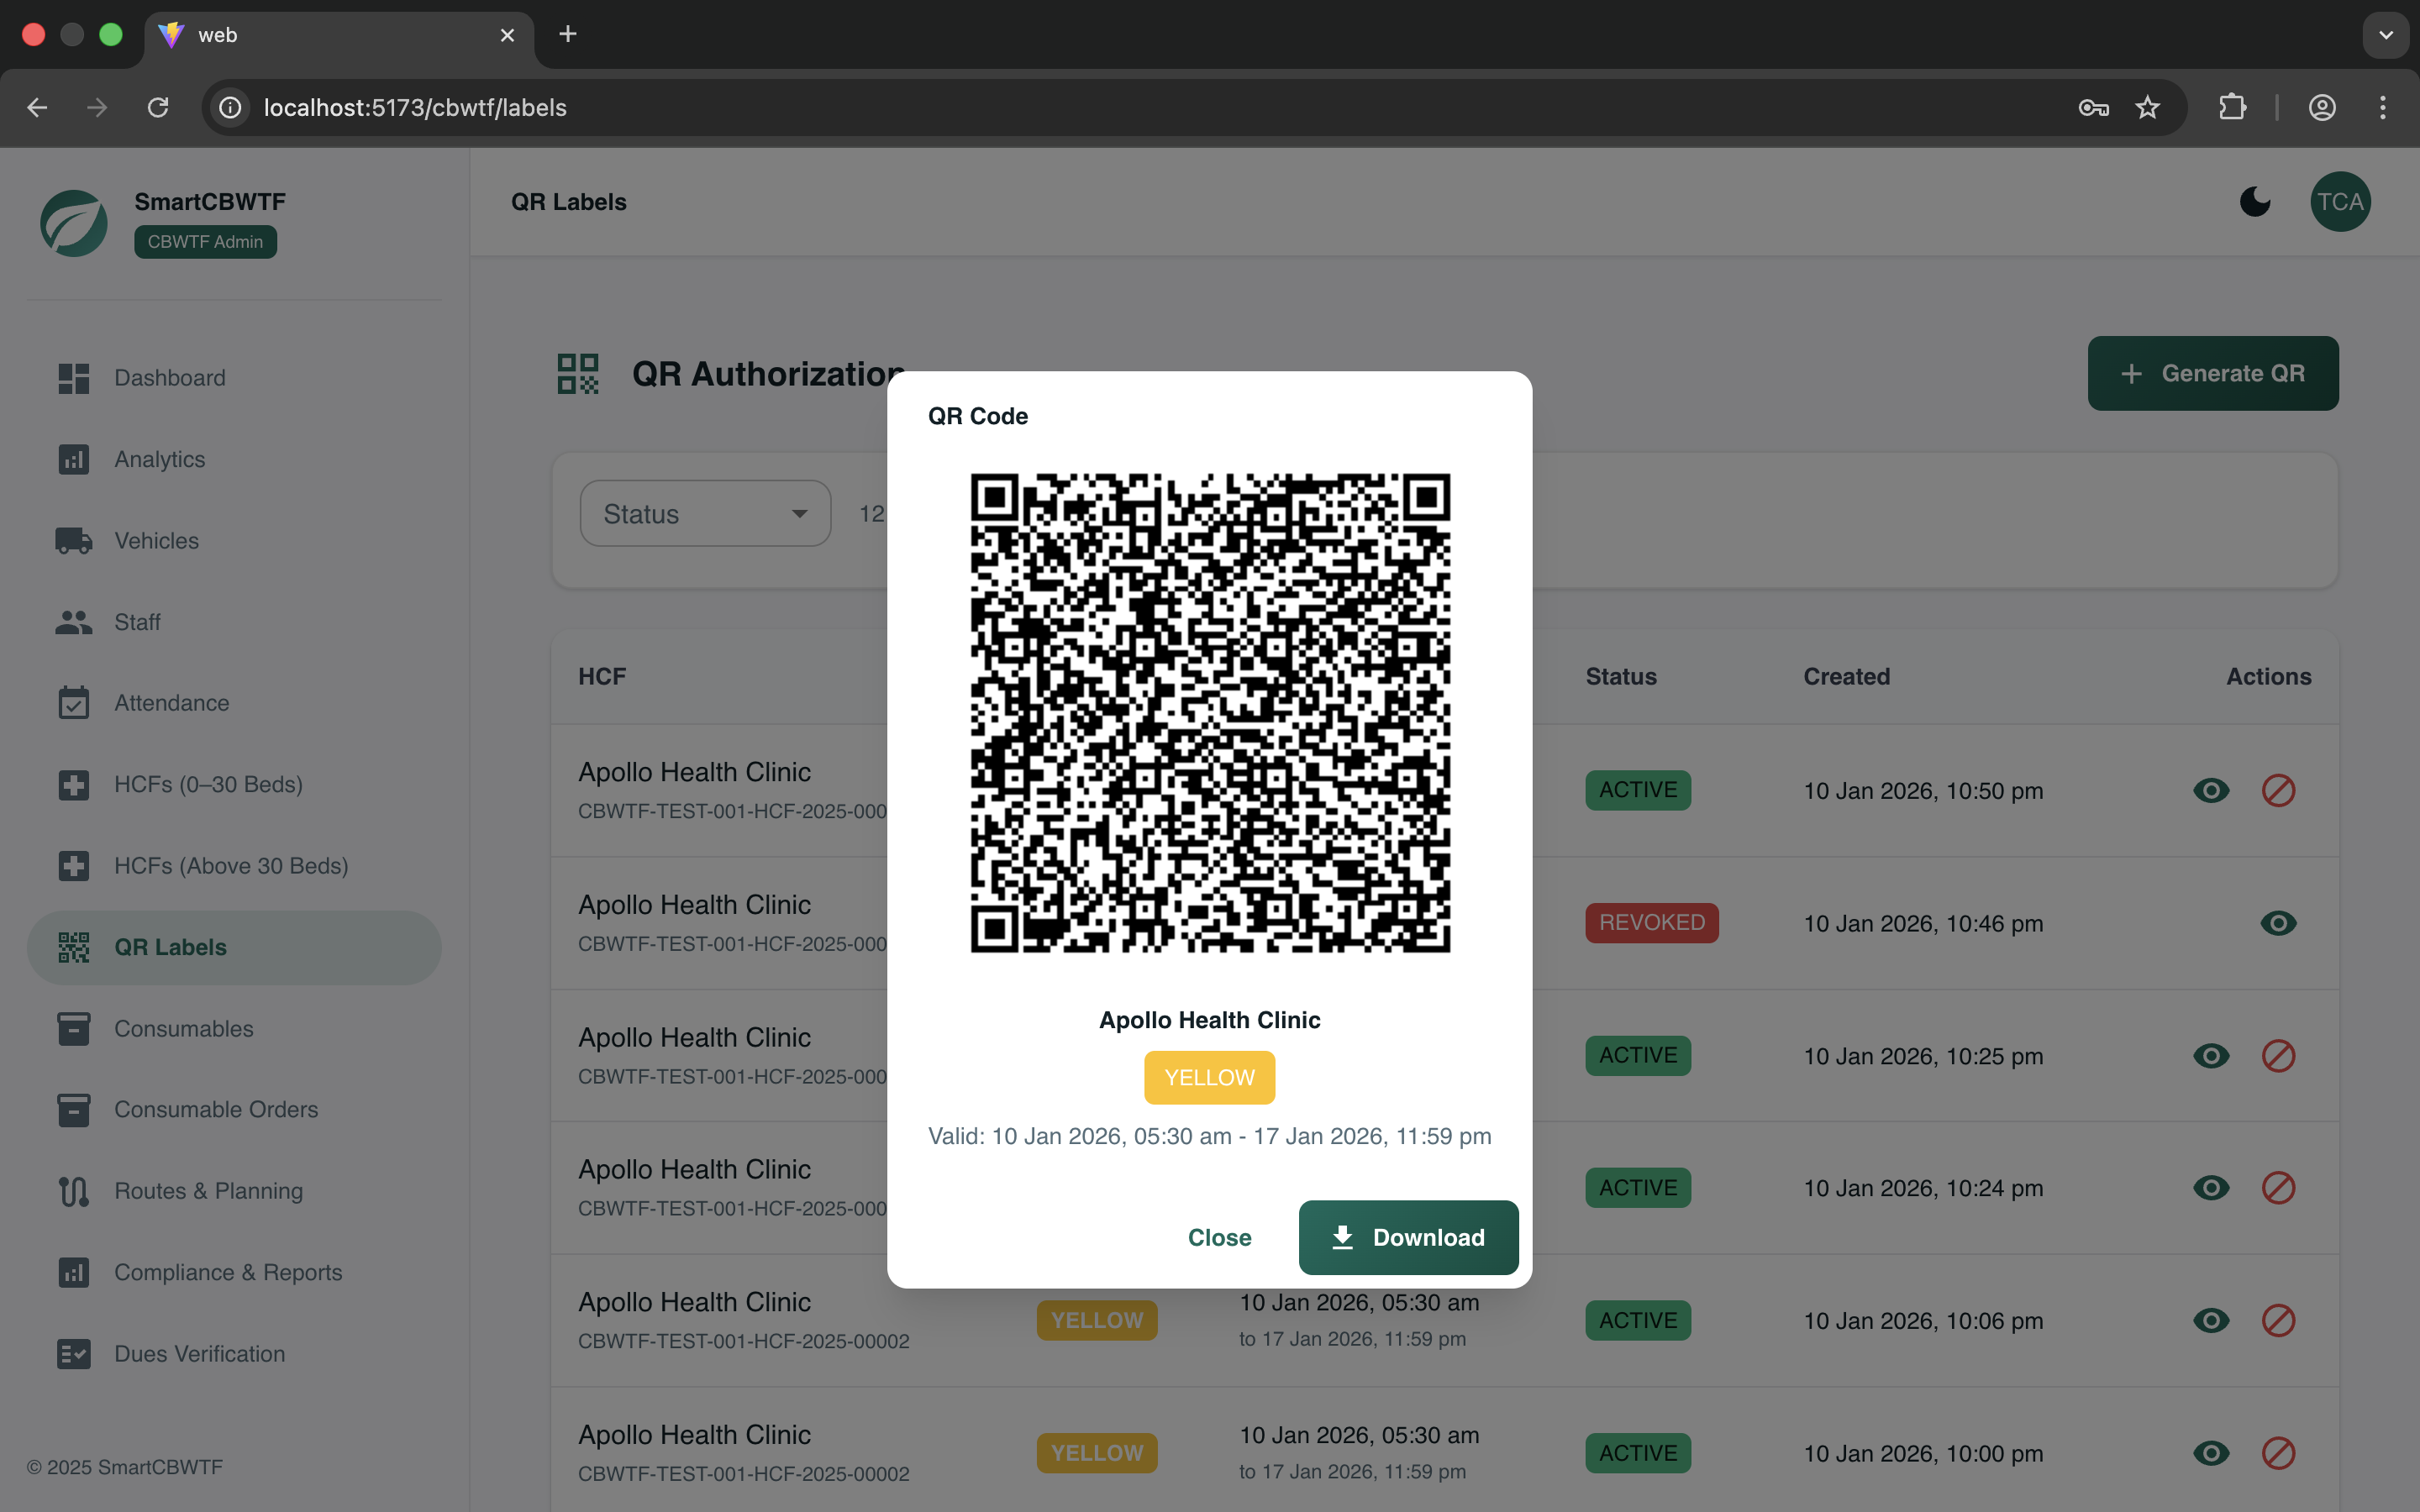This screenshot has height=1512, width=2420.
Task: Toggle dark mode with the moon icon
Action: 2255,201
